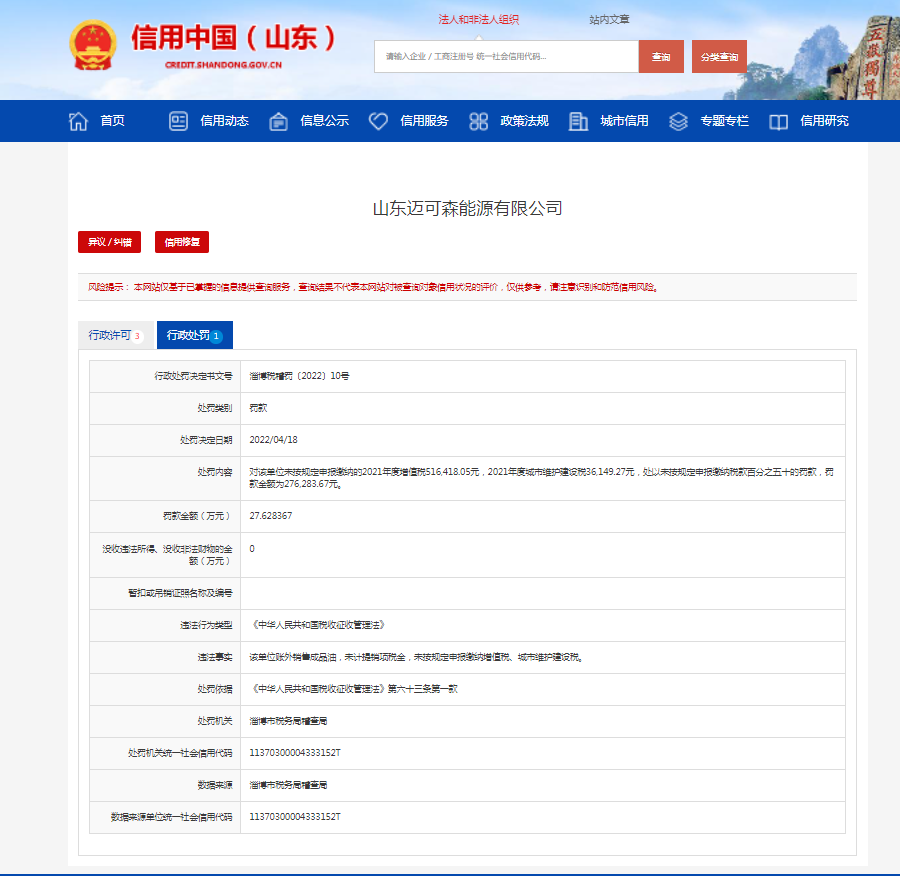Click the 风险提示 warning notice text
Screen dimensions: 900x876
(373, 287)
